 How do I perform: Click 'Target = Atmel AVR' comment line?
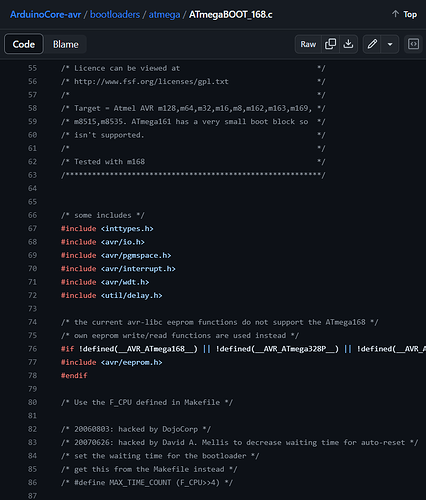tap(193, 108)
